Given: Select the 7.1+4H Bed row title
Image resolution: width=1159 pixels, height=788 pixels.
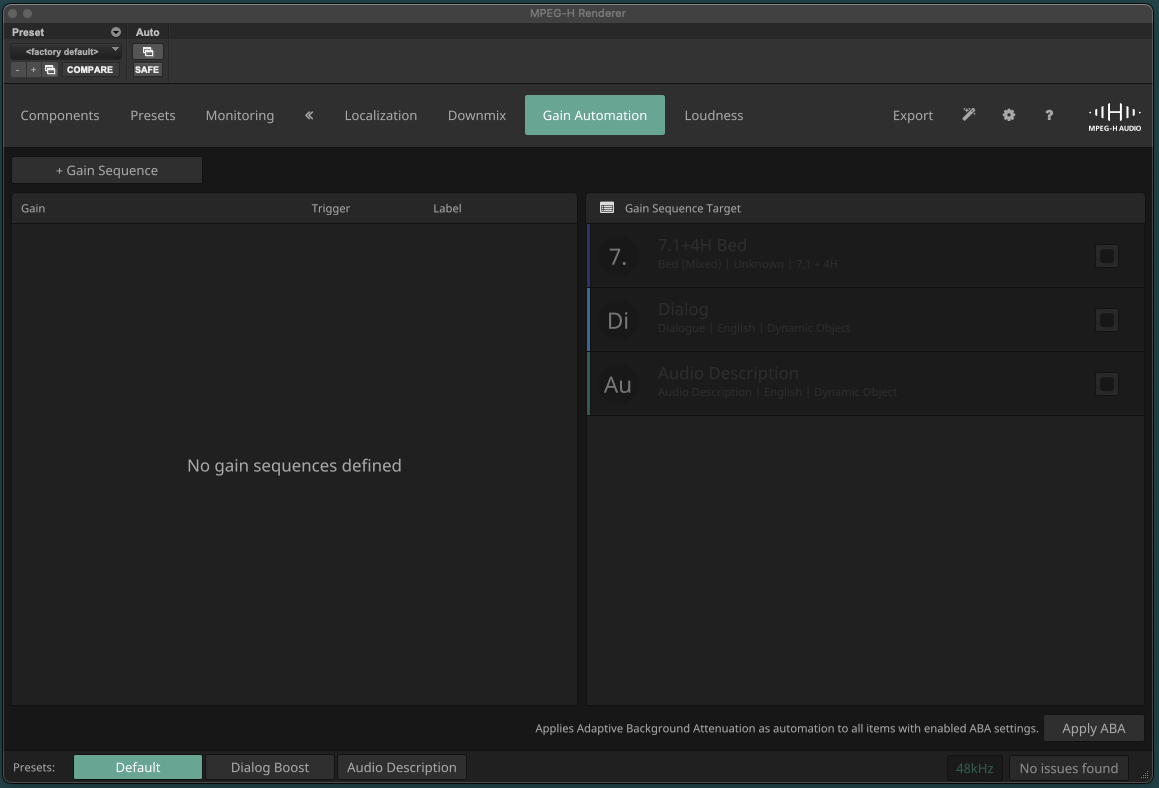Looking at the screenshot, I should tap(702, 245).
